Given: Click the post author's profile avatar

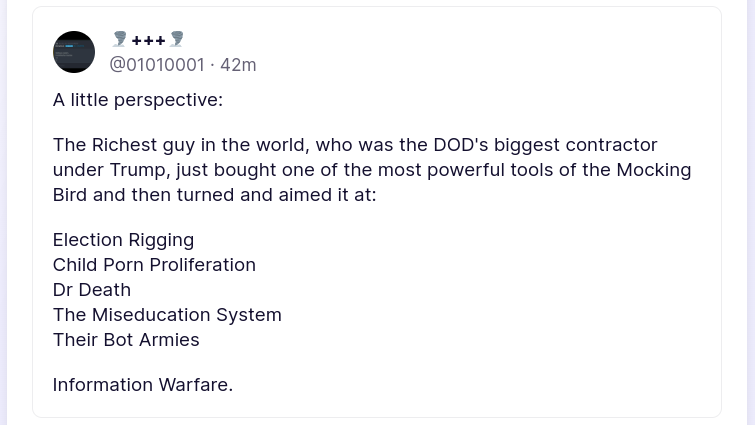Looking at the screenshot, I should coord(74,52).
